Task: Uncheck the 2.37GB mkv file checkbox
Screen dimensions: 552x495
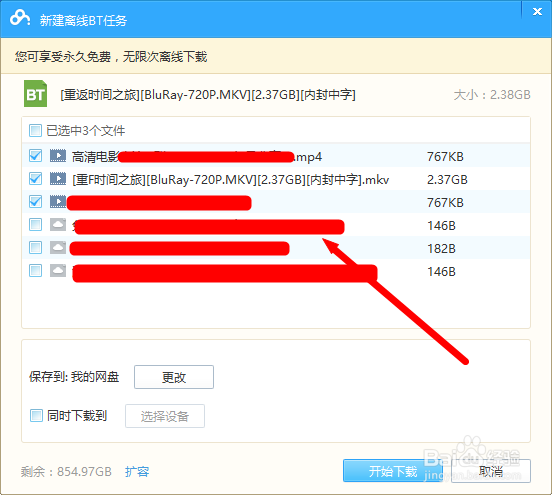Action: point(35,179)
